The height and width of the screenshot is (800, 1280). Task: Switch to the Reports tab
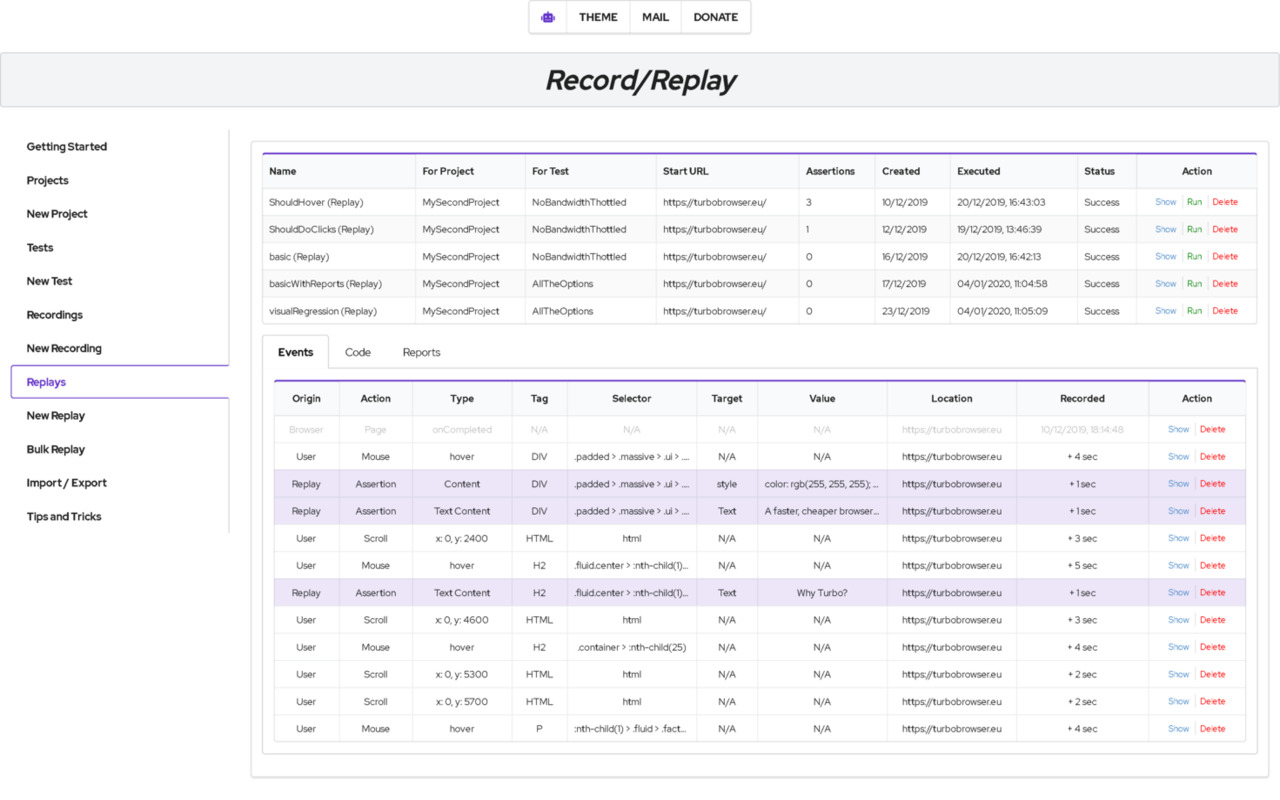tap(422, 352)
